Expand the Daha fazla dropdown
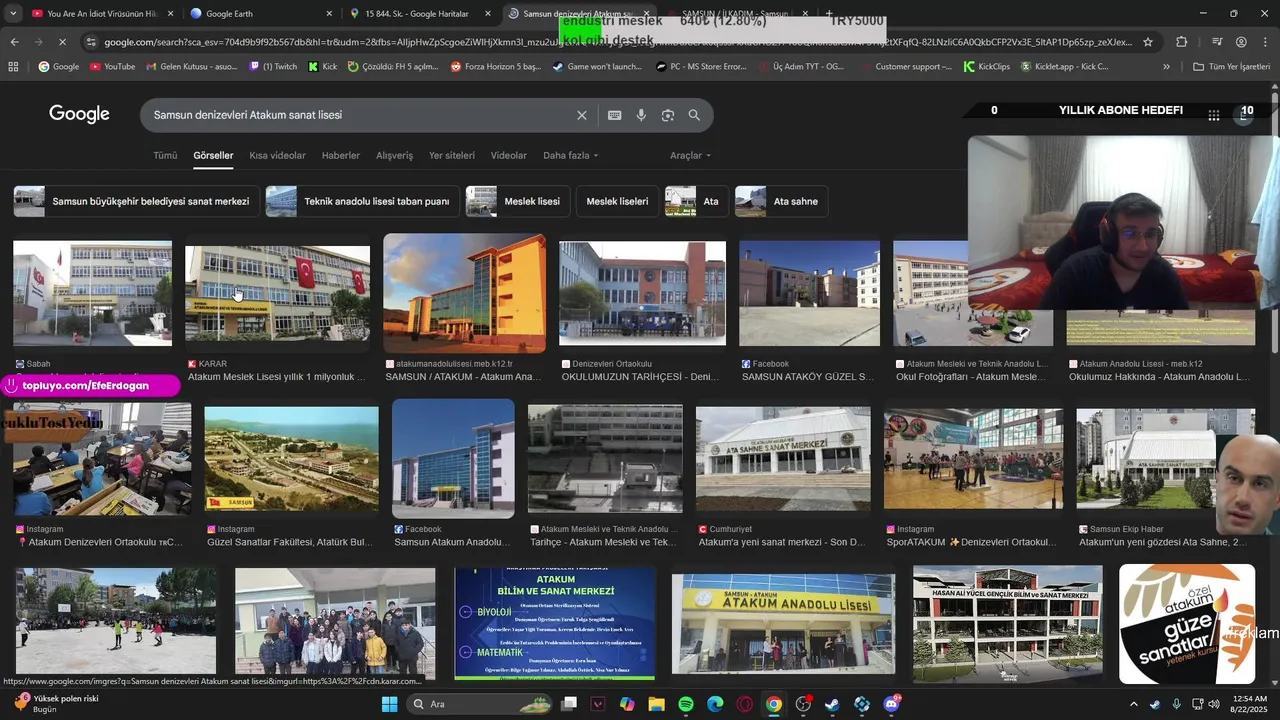Image resolution: width=1280 pixels, height=720 pixels. pos(570,156)
